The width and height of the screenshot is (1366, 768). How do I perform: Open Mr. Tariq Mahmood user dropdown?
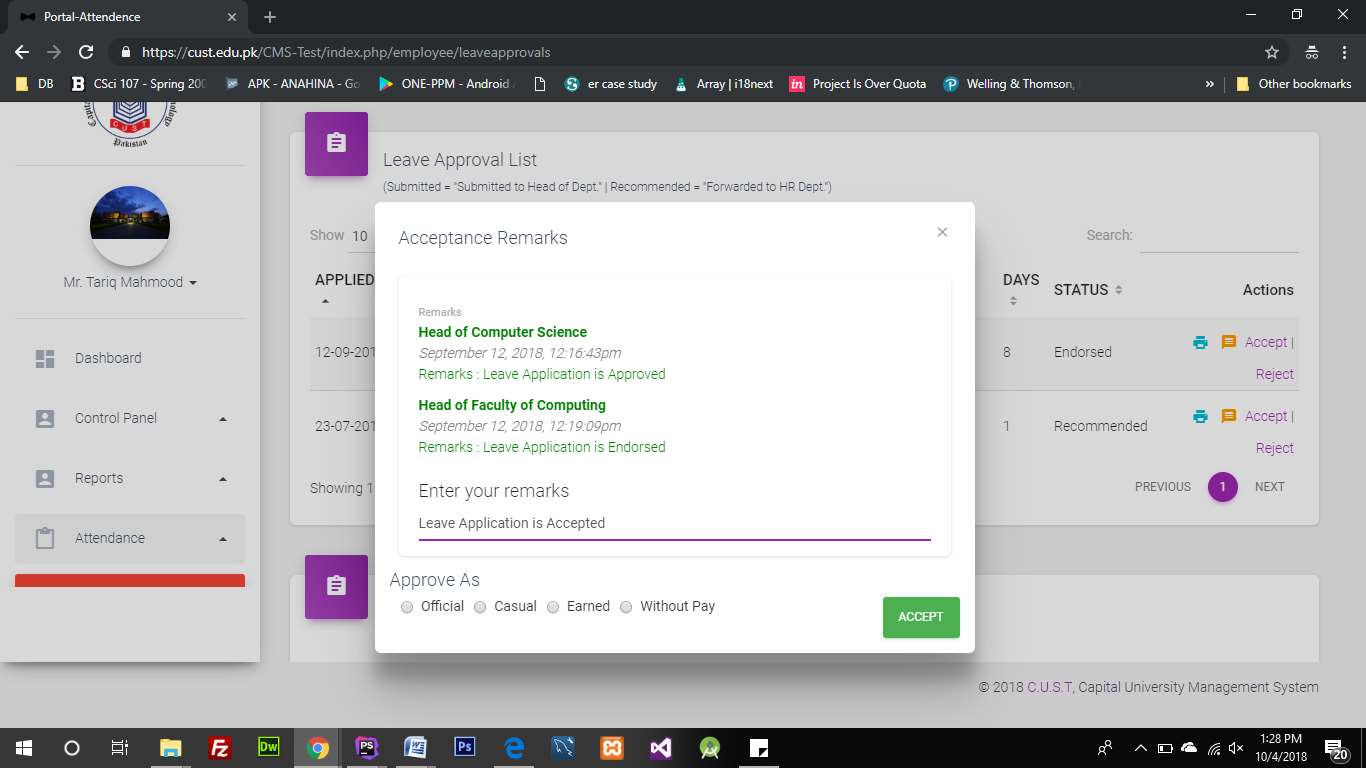click(x=130, y=282)
